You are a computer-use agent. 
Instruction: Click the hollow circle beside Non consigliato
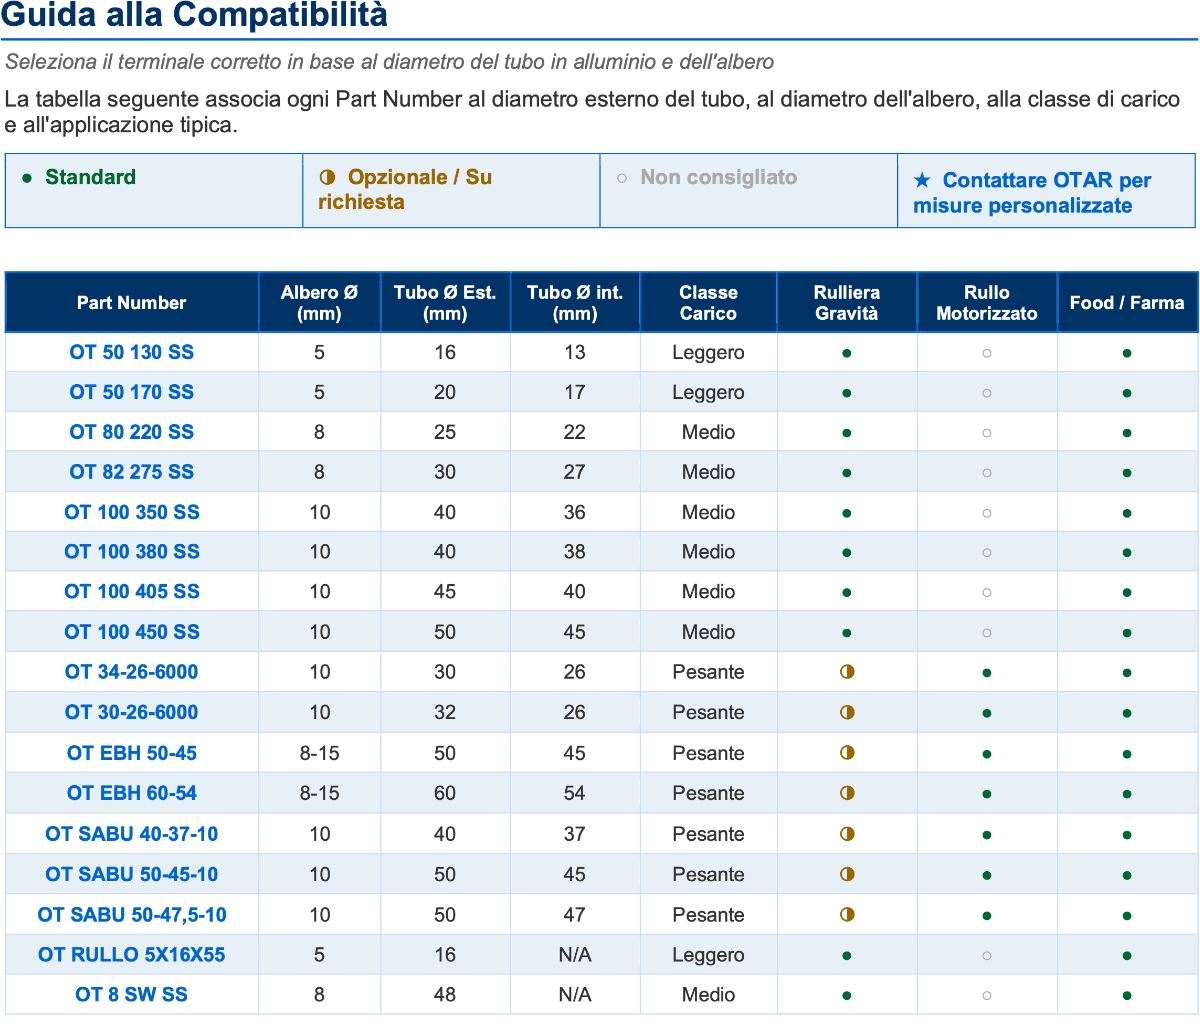[622, 178]
